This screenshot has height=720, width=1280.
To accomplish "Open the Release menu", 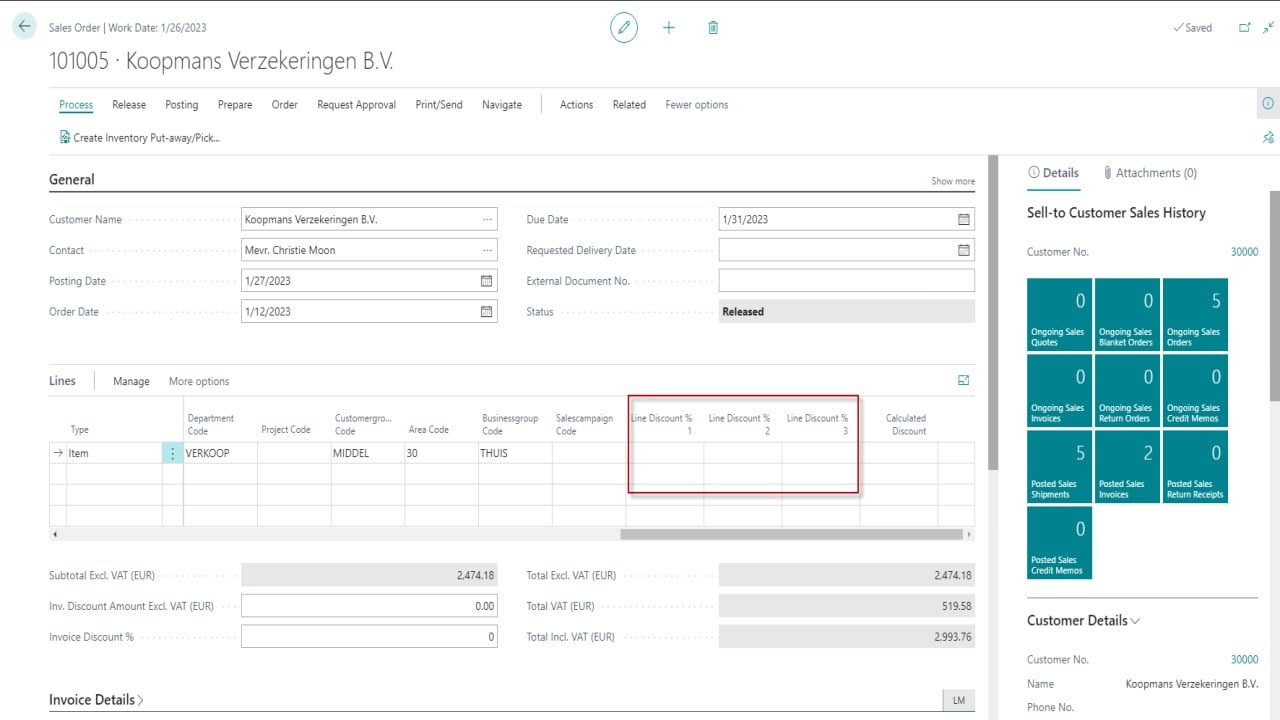I will tap(129, 105).
